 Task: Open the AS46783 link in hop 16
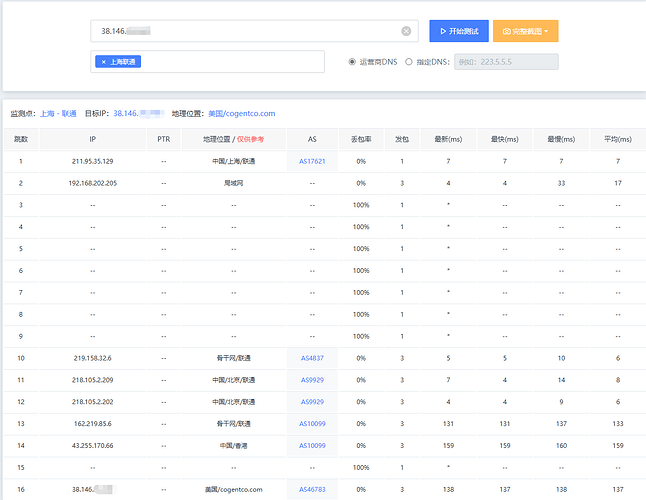coord(312,489)
